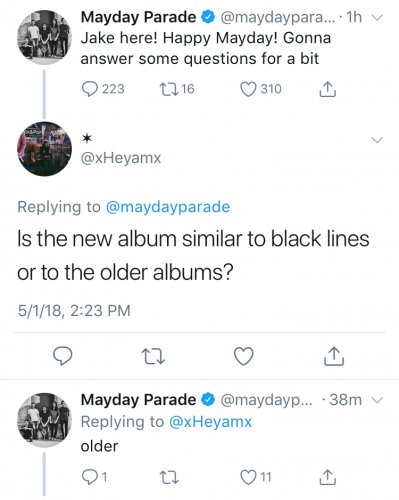Open the @maydayparade link in Replying to

168,207
